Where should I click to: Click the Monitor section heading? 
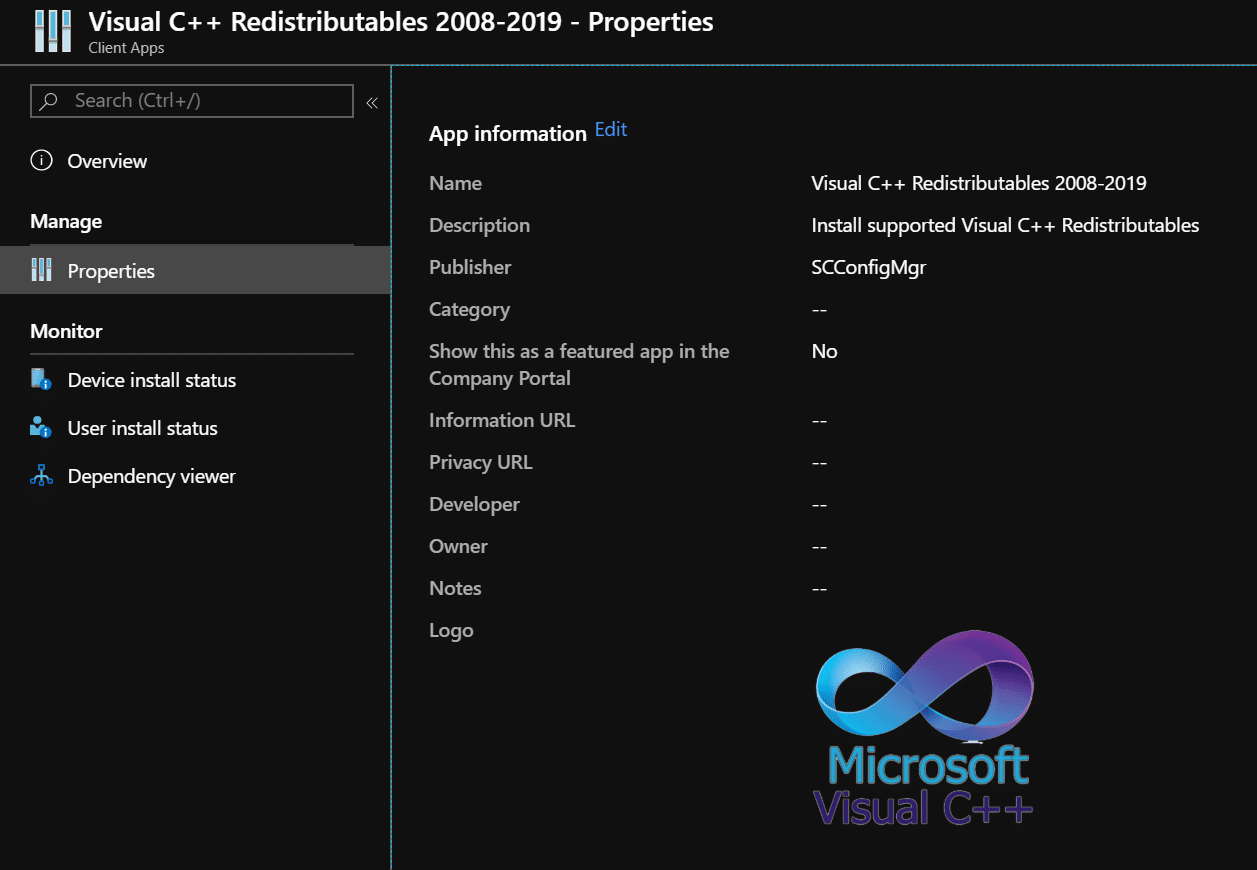pos(66,331)
